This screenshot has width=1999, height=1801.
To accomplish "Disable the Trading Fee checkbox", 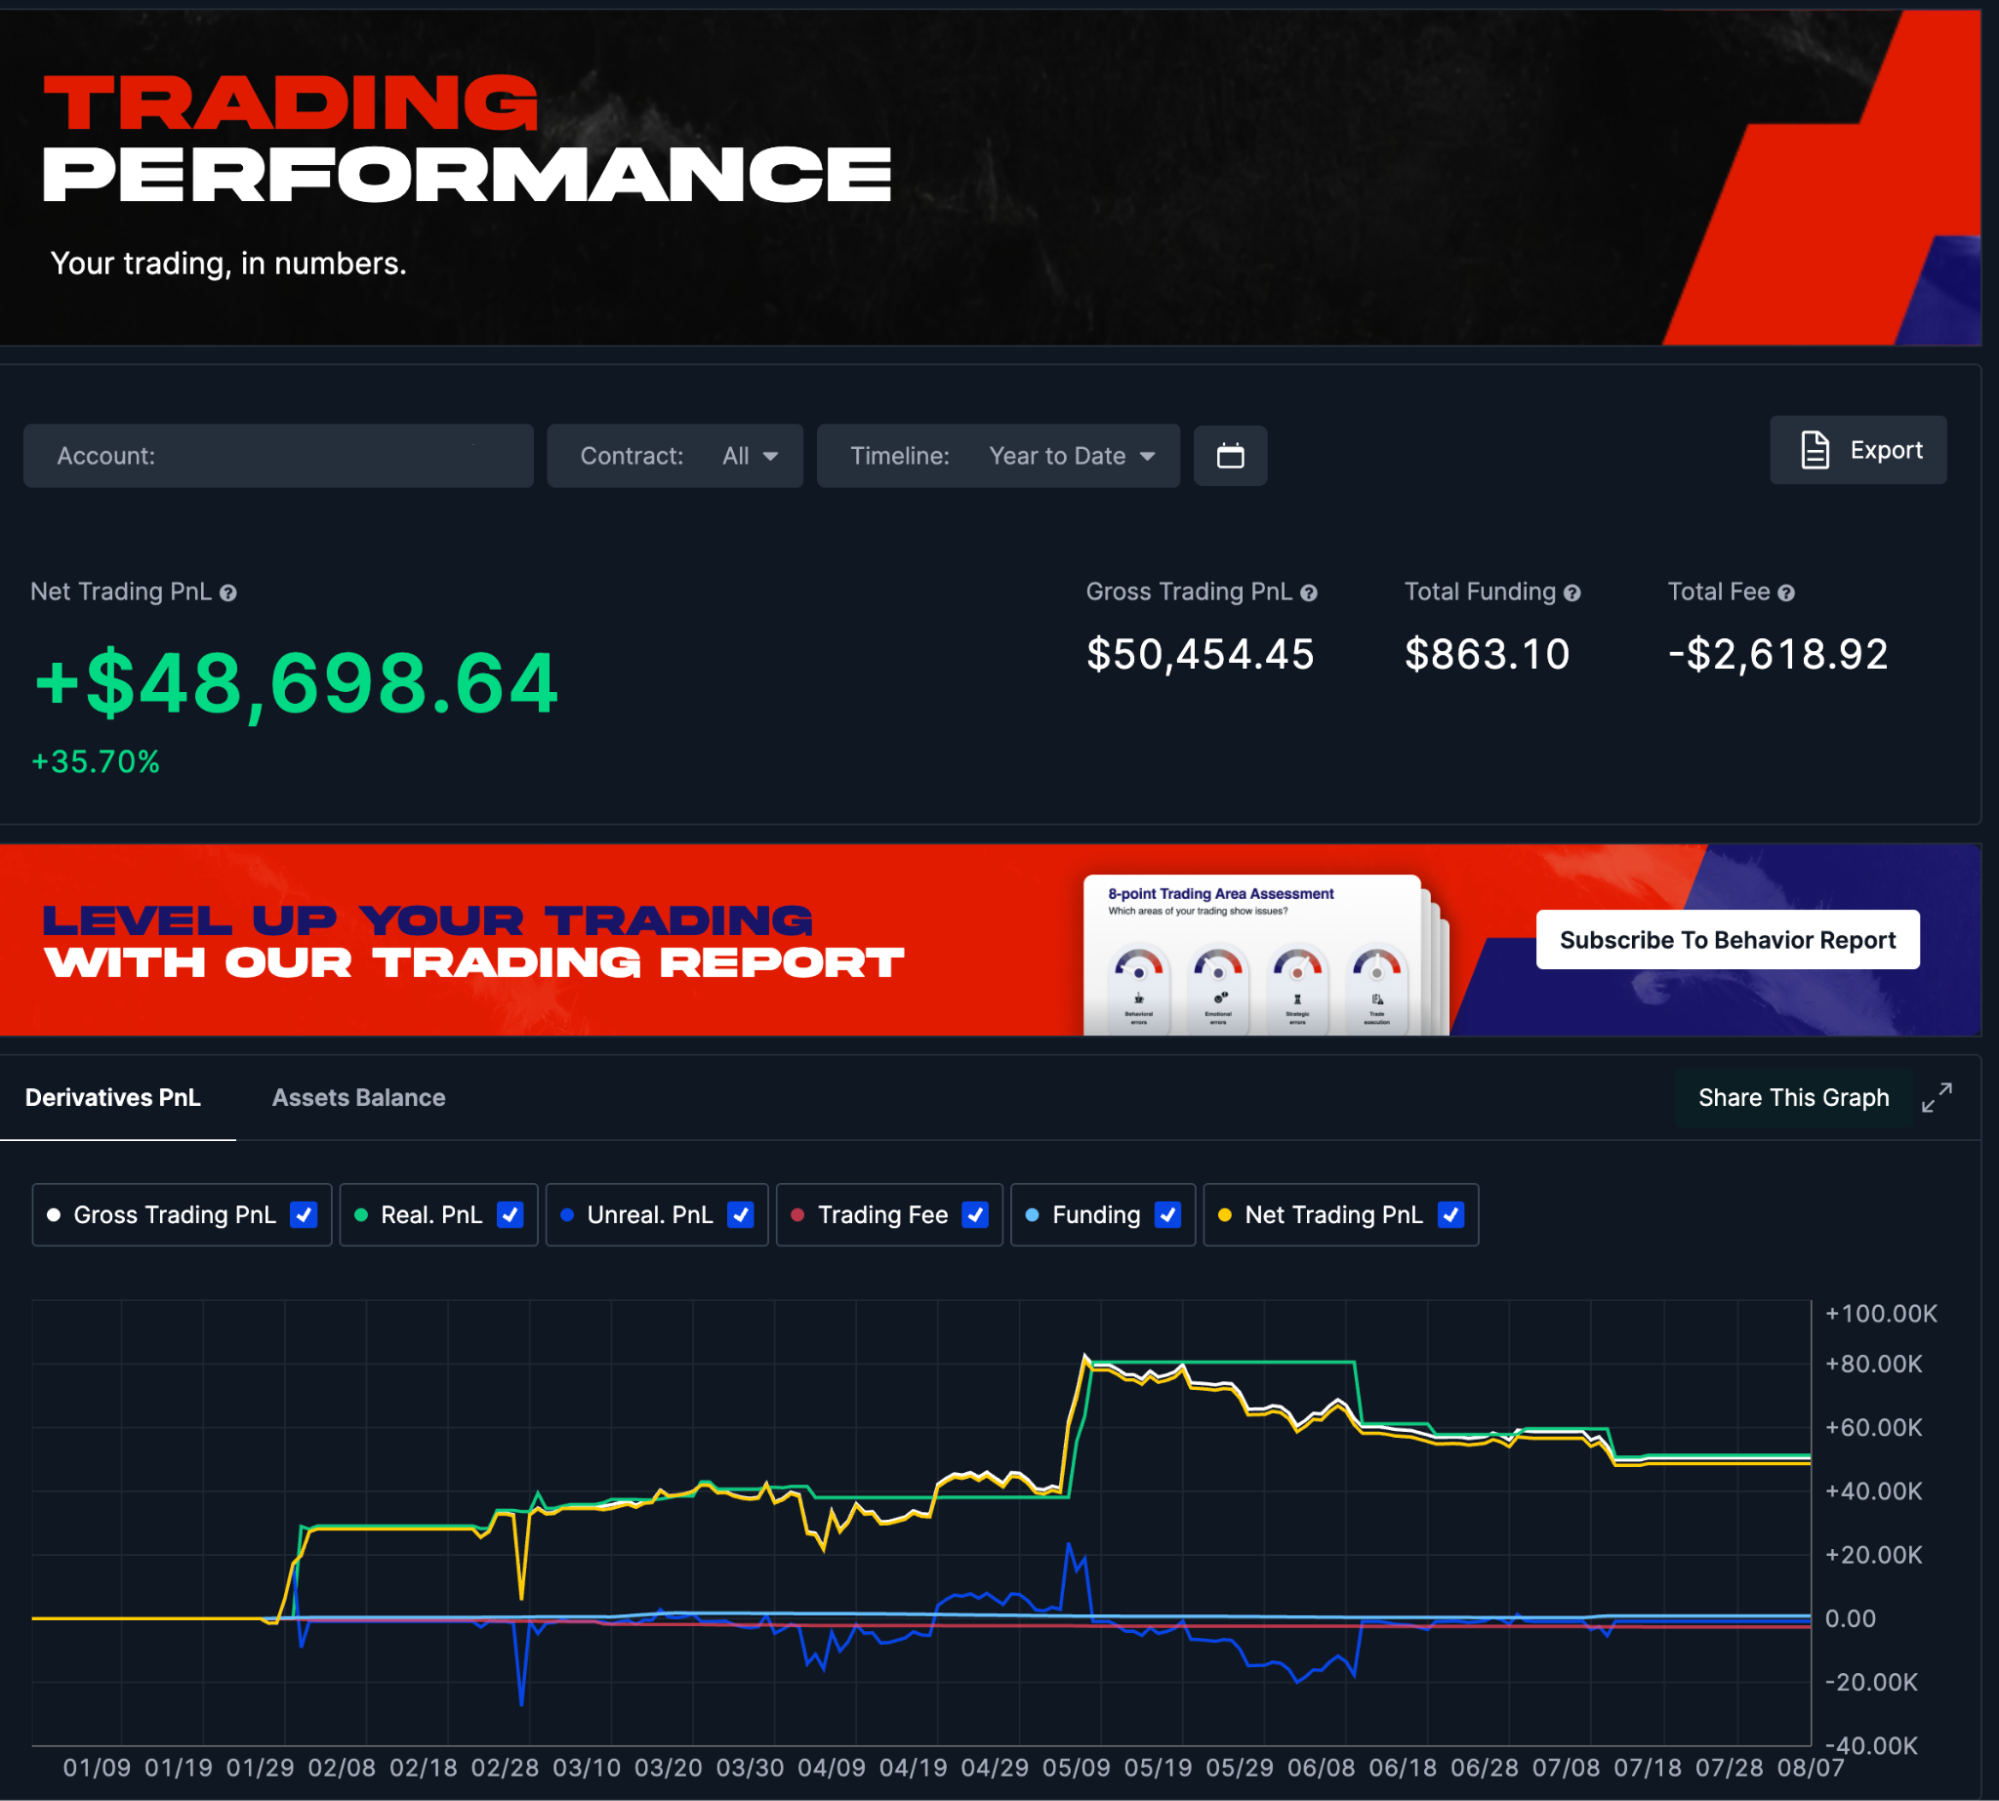I will coord(974,1214).
